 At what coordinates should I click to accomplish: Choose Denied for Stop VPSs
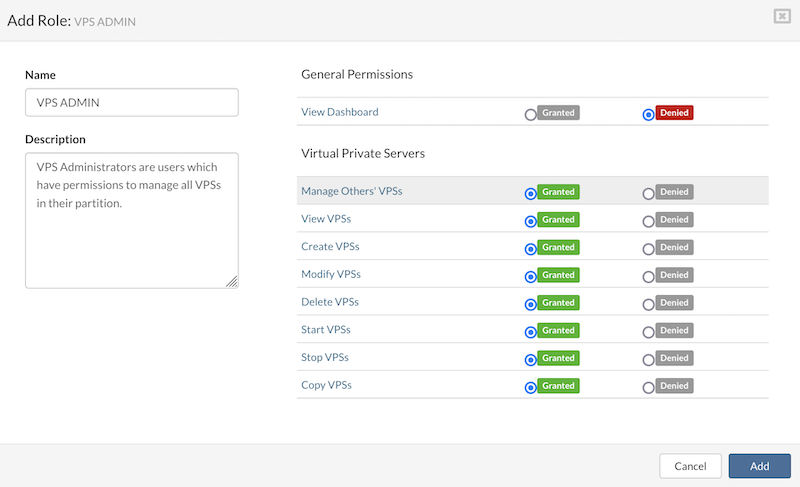(x=649, y=359)
